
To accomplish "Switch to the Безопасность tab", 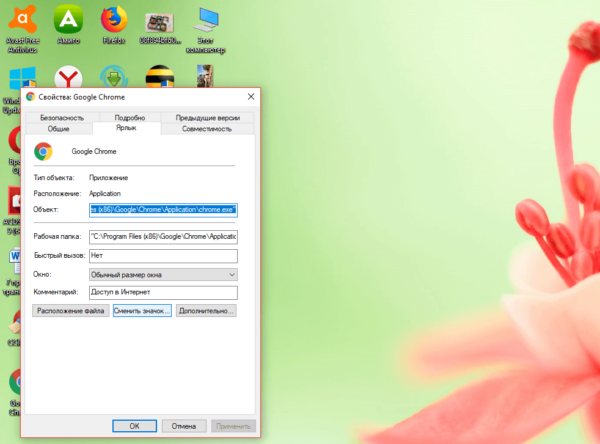I will [62, 118].
